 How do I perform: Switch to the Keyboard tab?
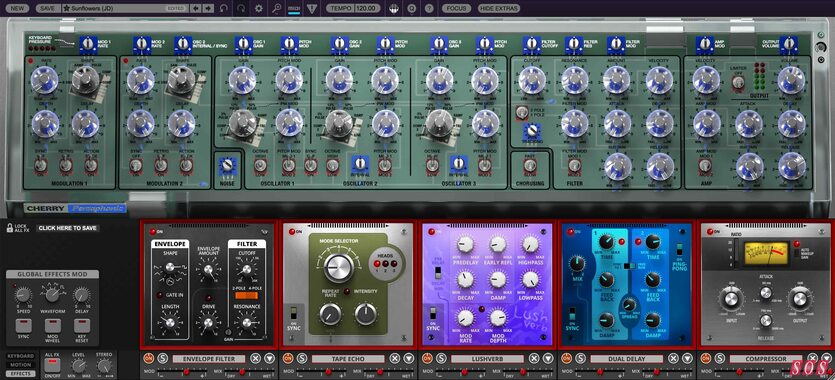[x=21, y=356]
